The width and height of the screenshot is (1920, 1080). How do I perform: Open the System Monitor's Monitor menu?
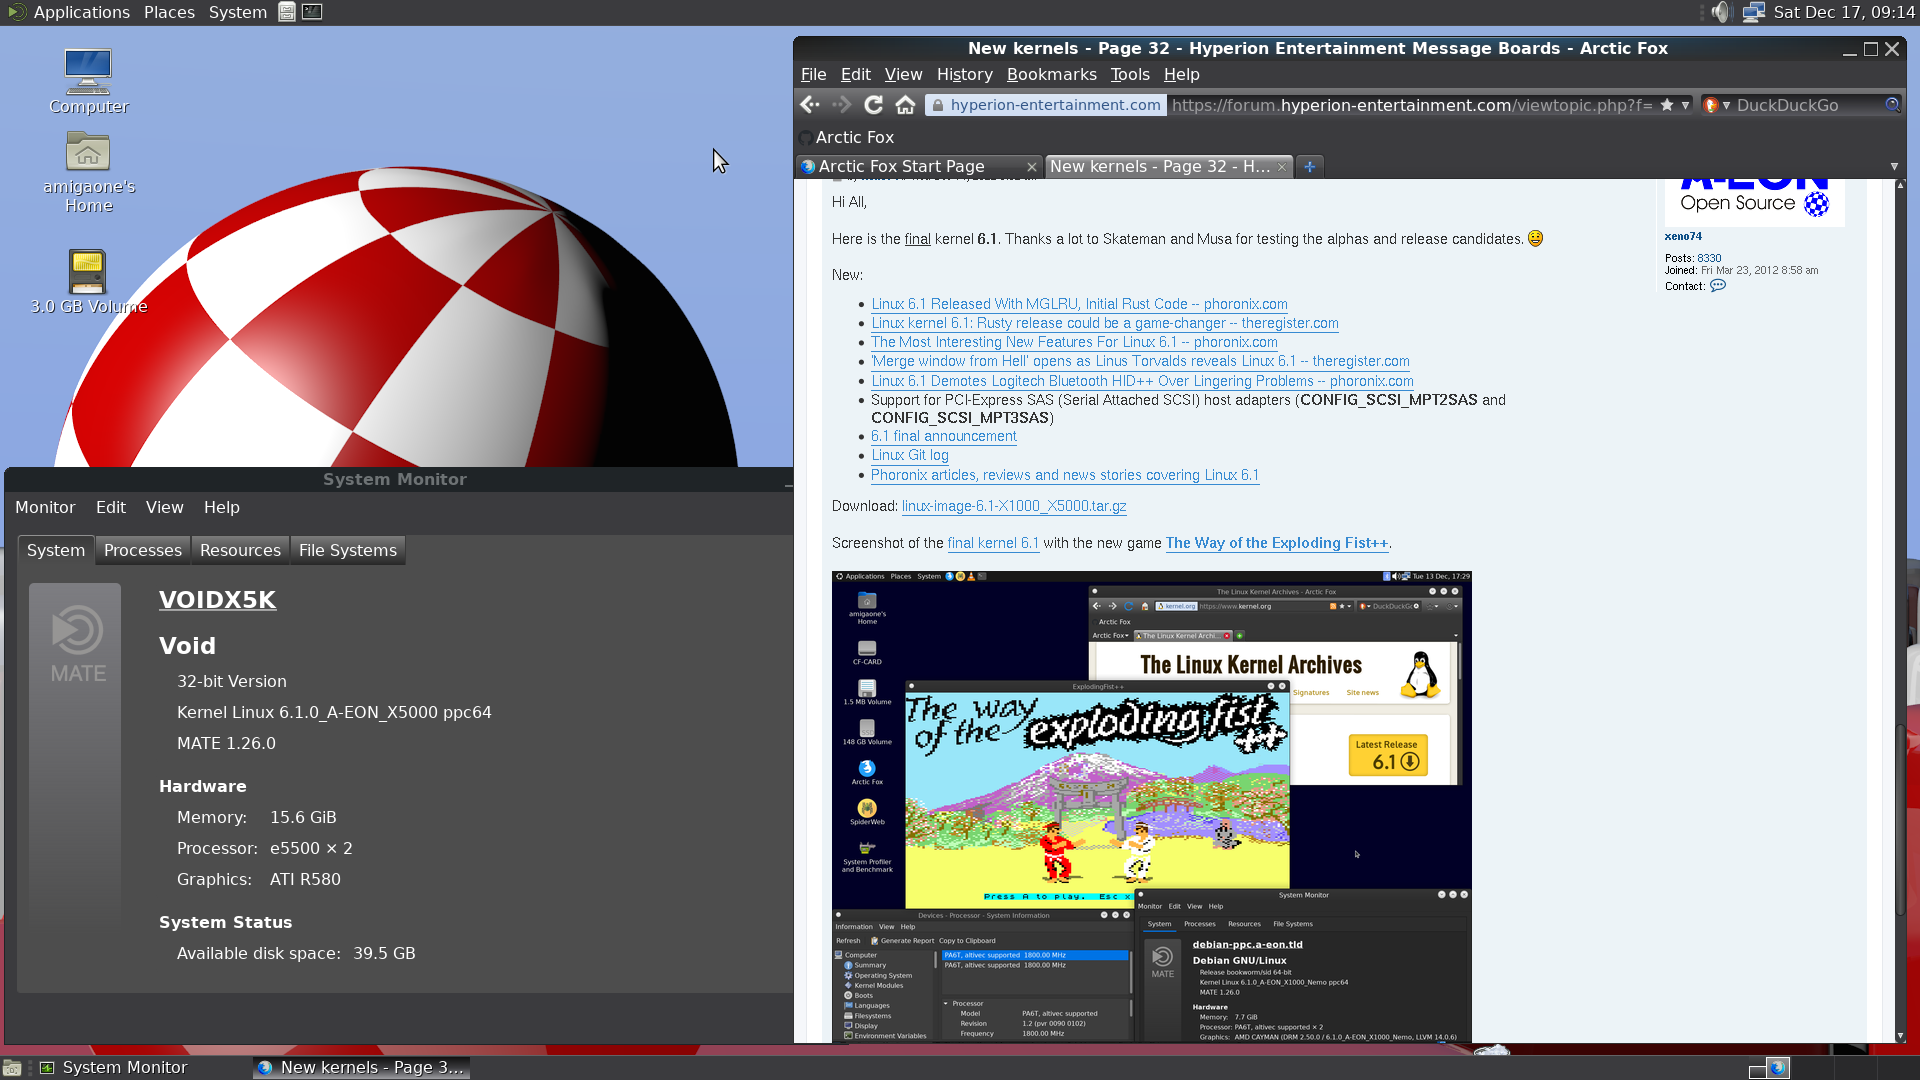[x=45, y=508]
